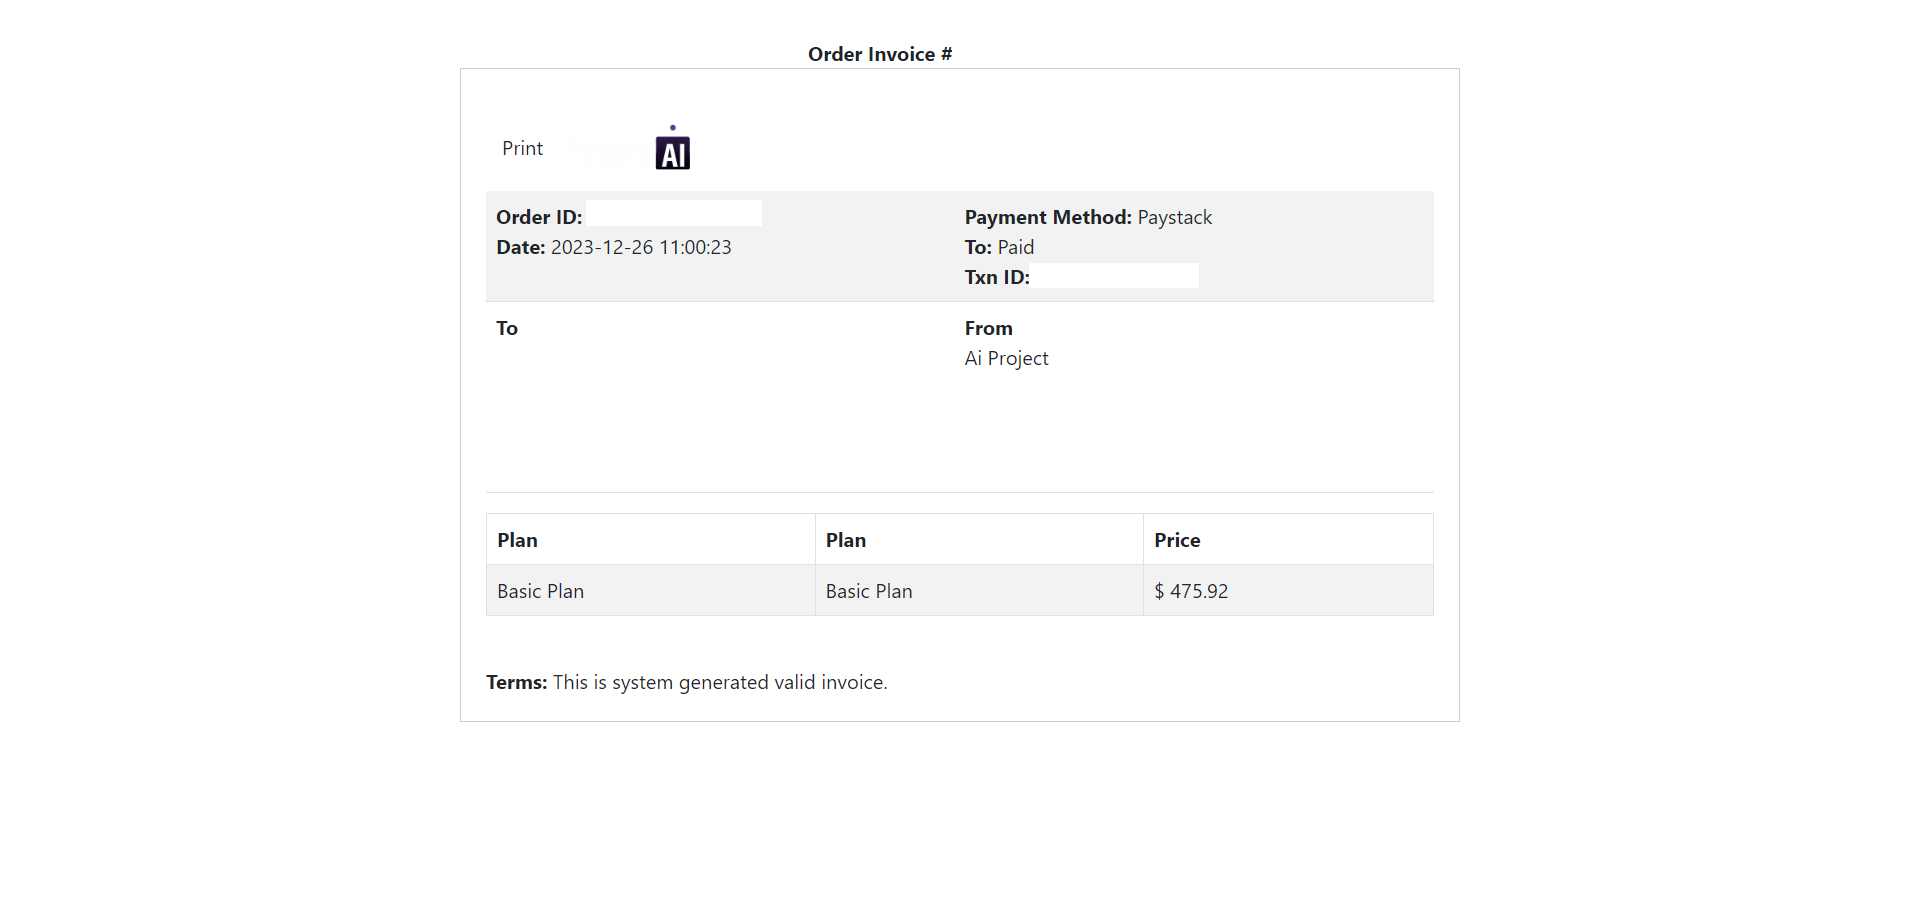Click the bold To section heading
Screen dimensions: 1920x922
507,329
